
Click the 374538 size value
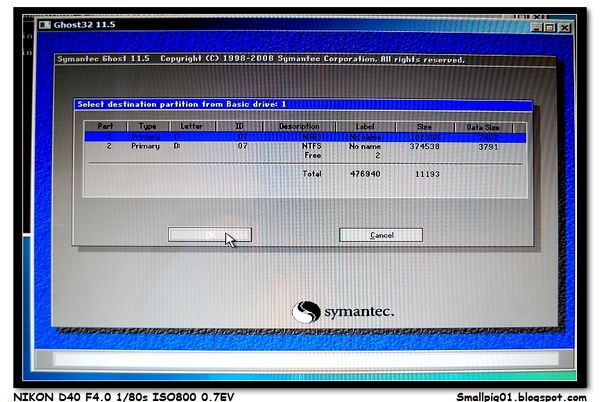(x=424, y=146)
